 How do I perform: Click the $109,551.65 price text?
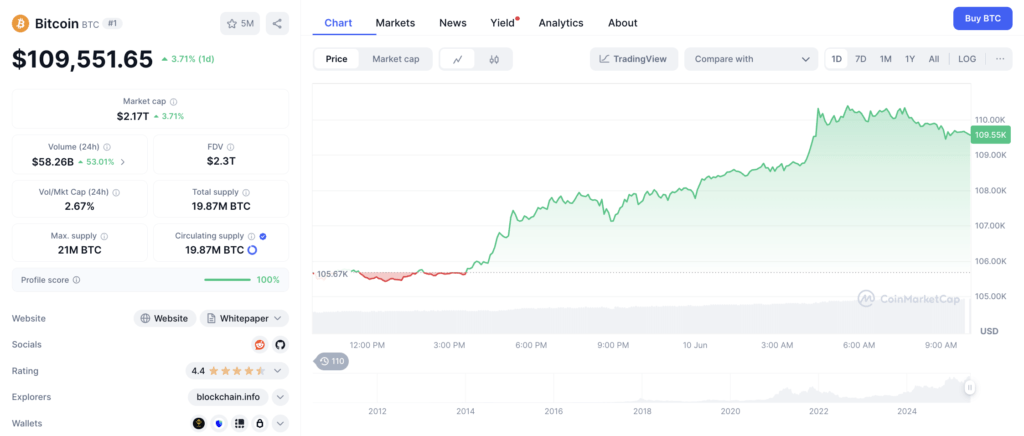[82, 59]
